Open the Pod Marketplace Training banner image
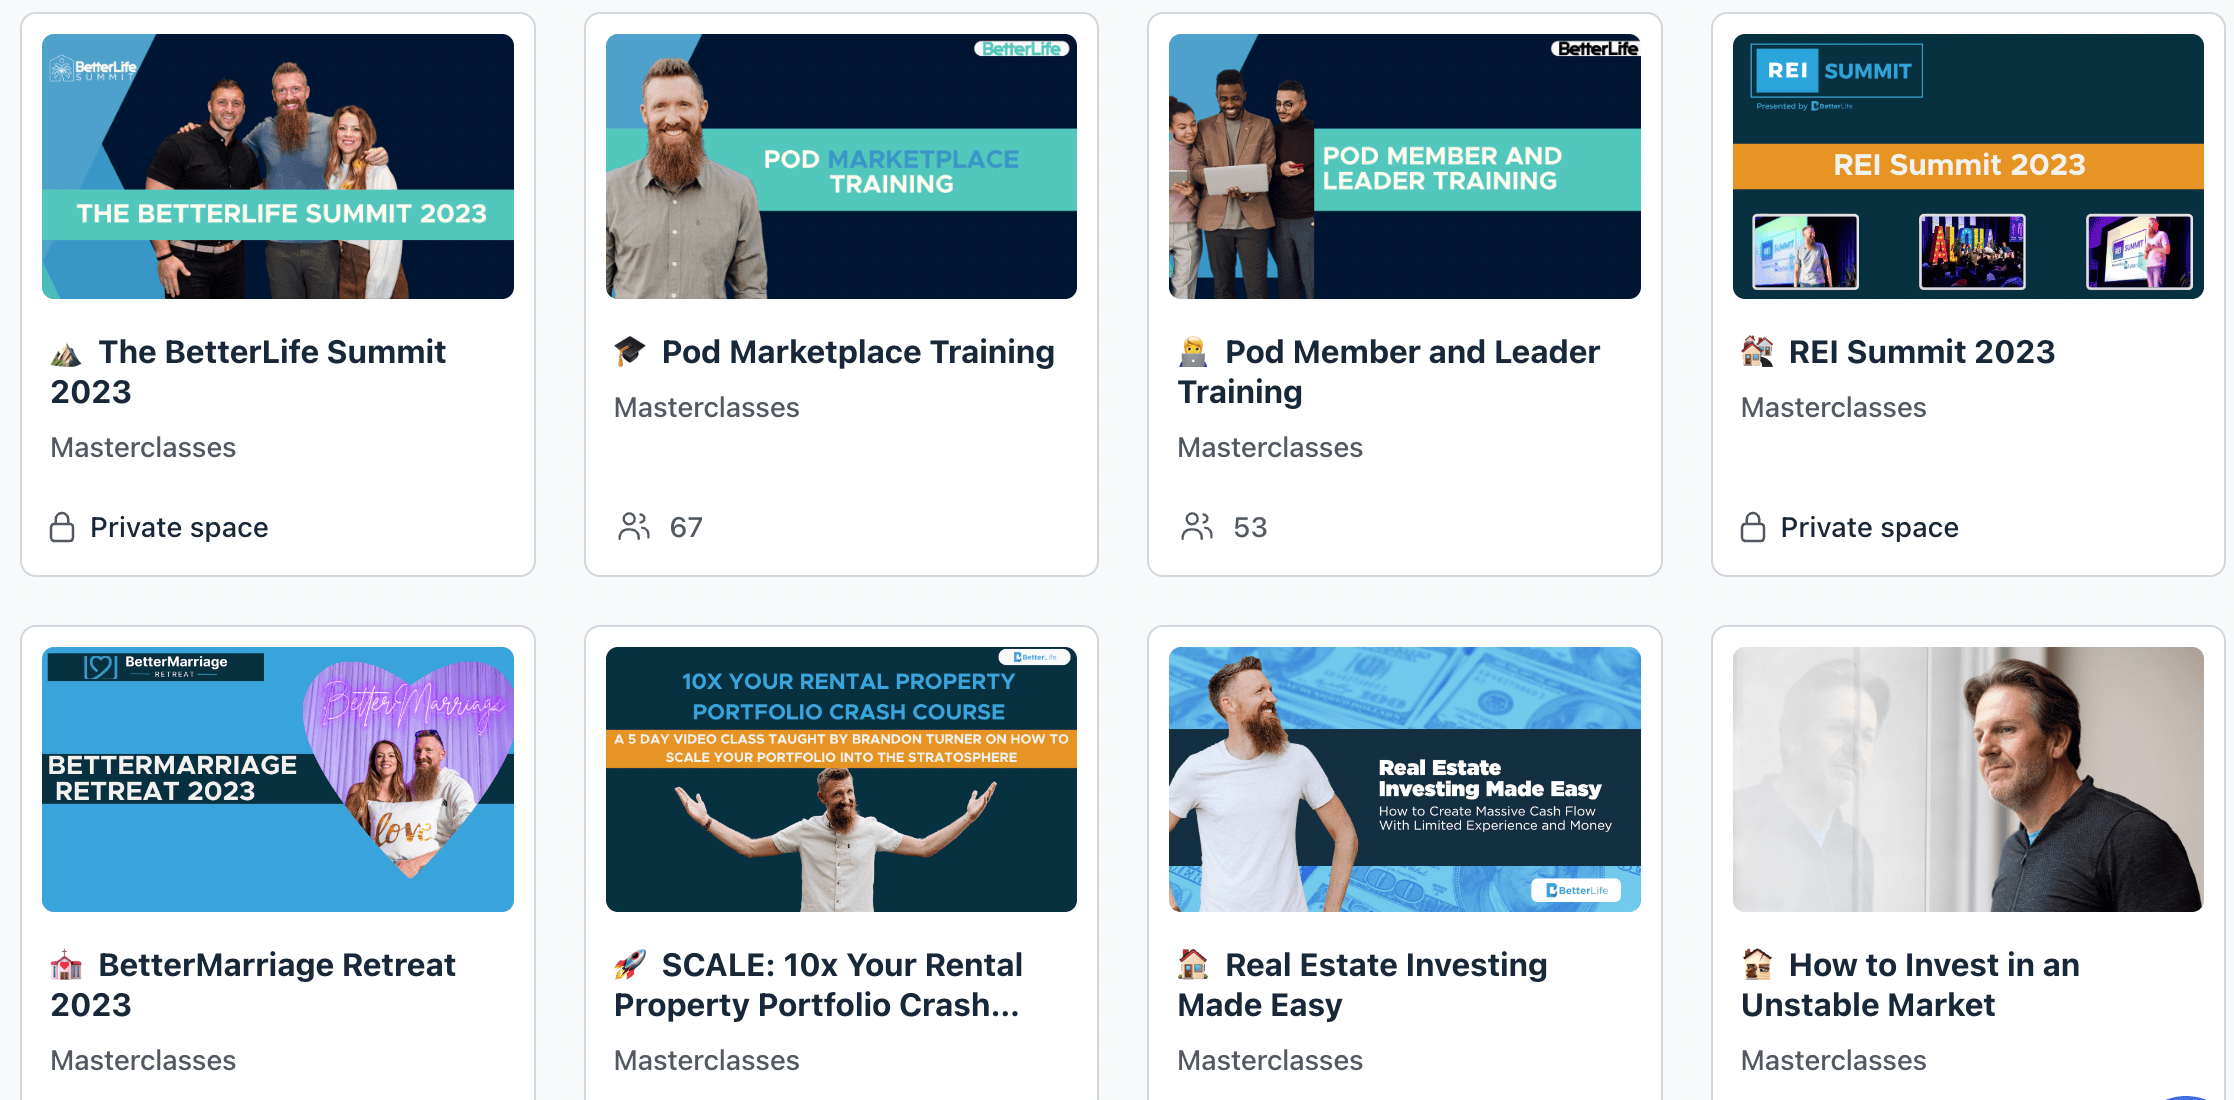 click(841, 166)
